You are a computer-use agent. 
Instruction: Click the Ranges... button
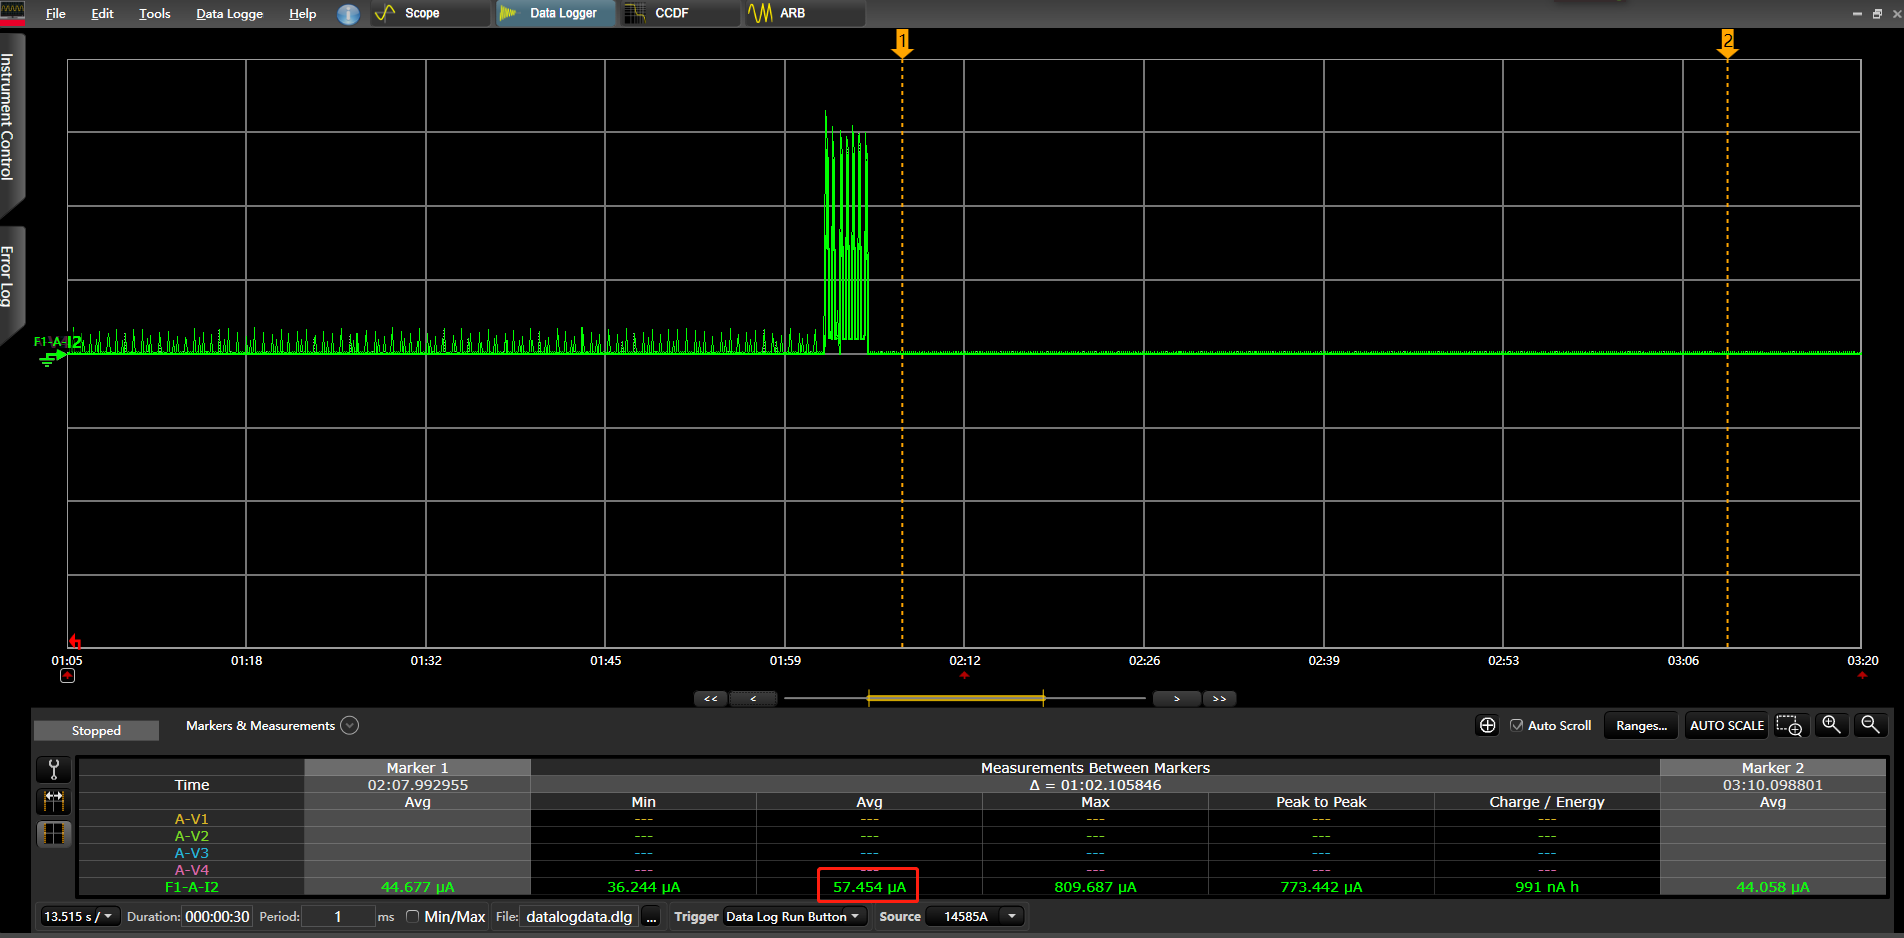click(1641, 726)
